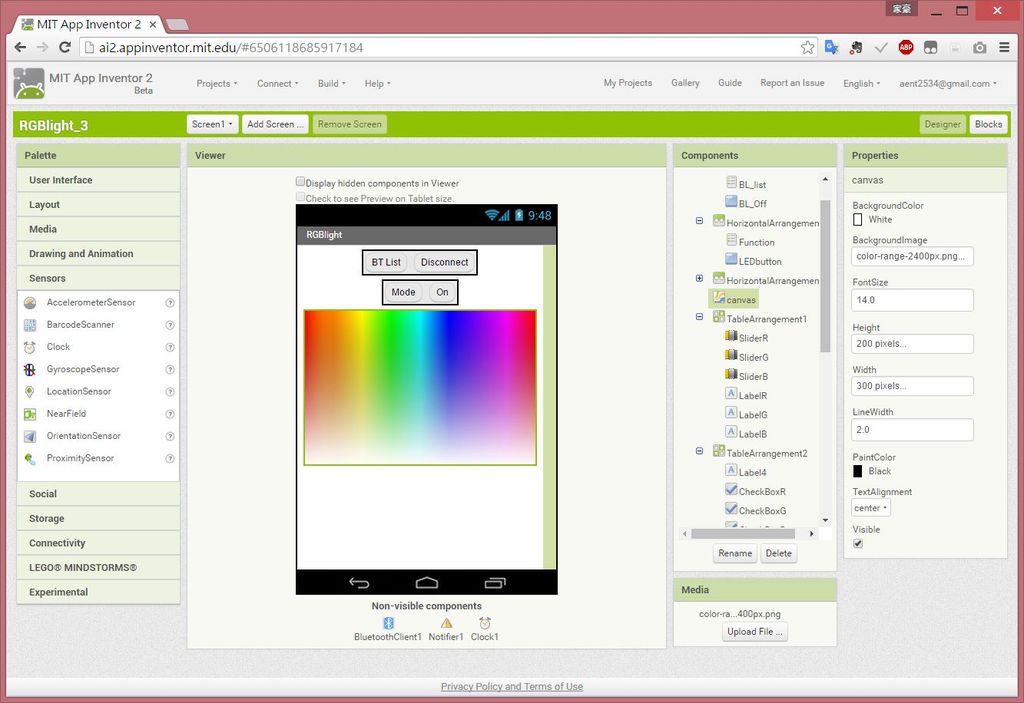Viewport: 1024px width, 703px height.
Task: Open the TextAlignment center dropdown
Action: click(x=871, y=508)
